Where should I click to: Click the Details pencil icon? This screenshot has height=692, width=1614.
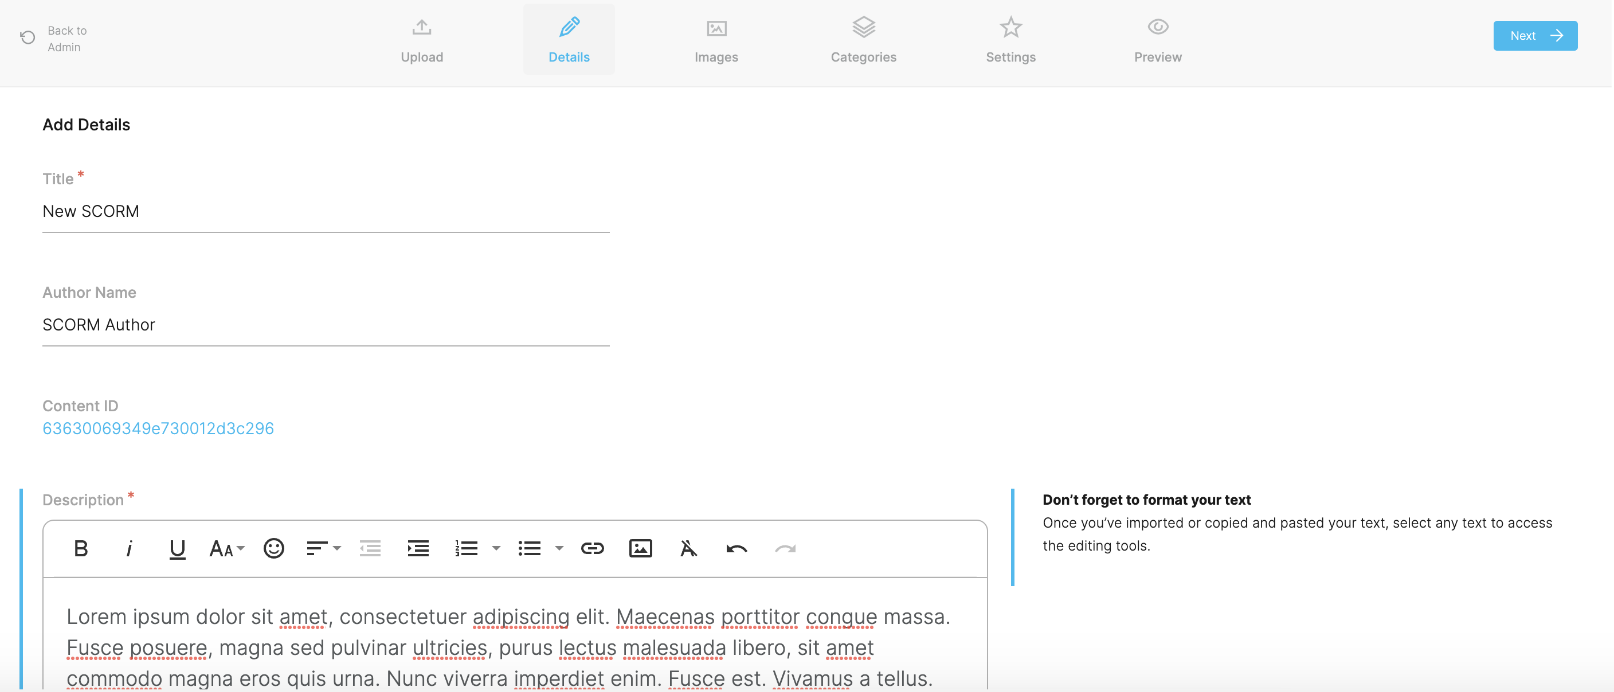(569, 27)
